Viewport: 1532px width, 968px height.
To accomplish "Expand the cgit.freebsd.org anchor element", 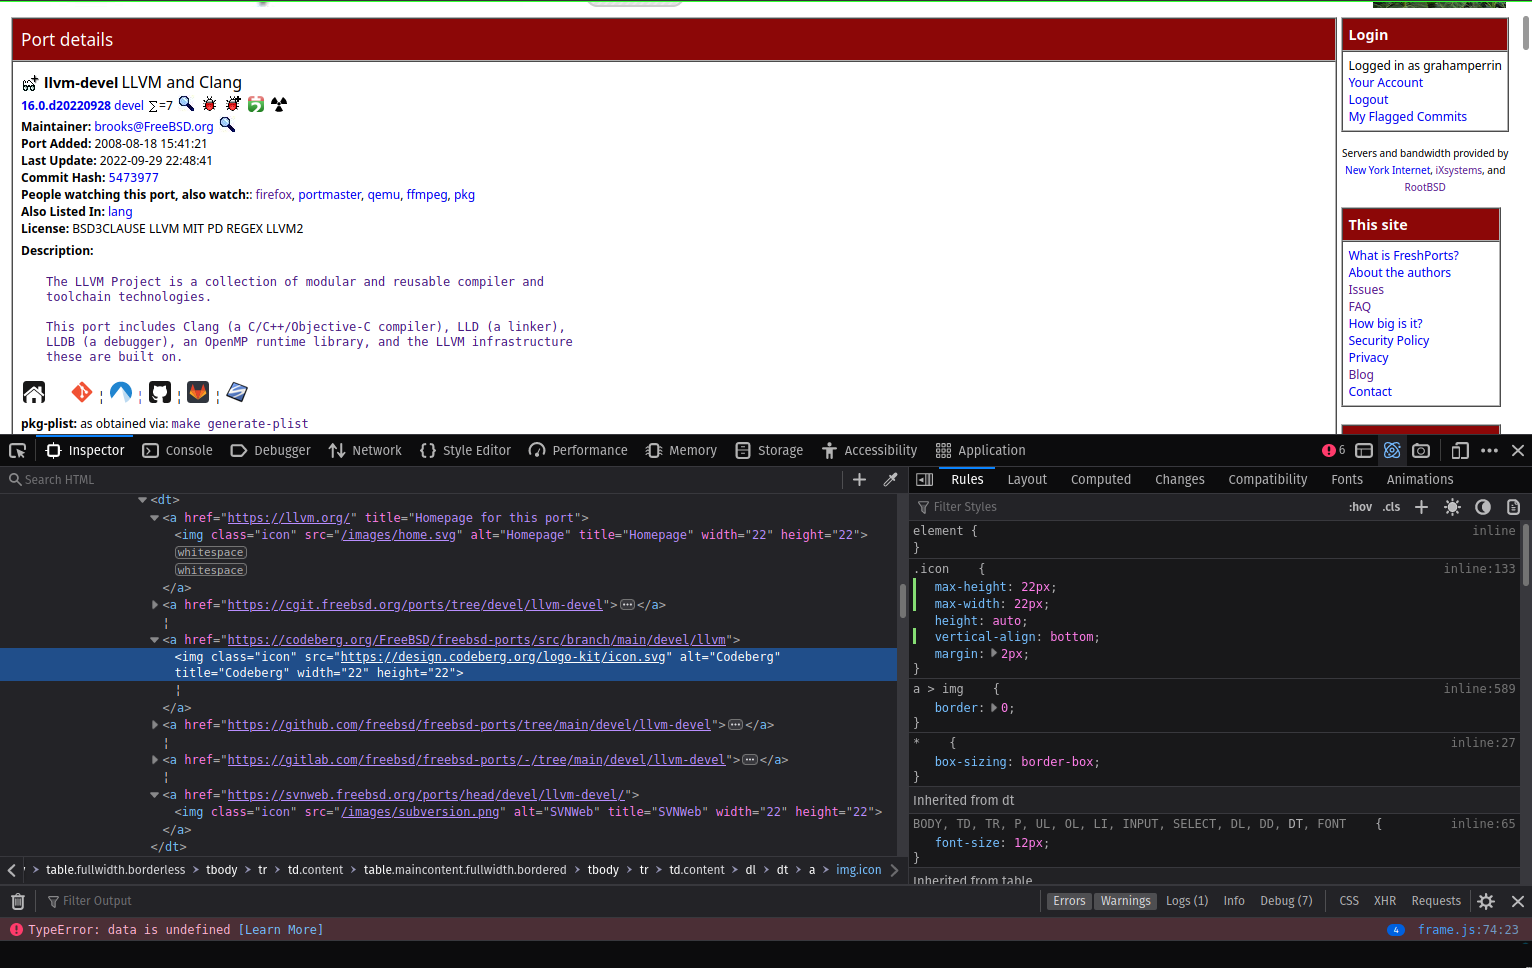I will [154, 604].
